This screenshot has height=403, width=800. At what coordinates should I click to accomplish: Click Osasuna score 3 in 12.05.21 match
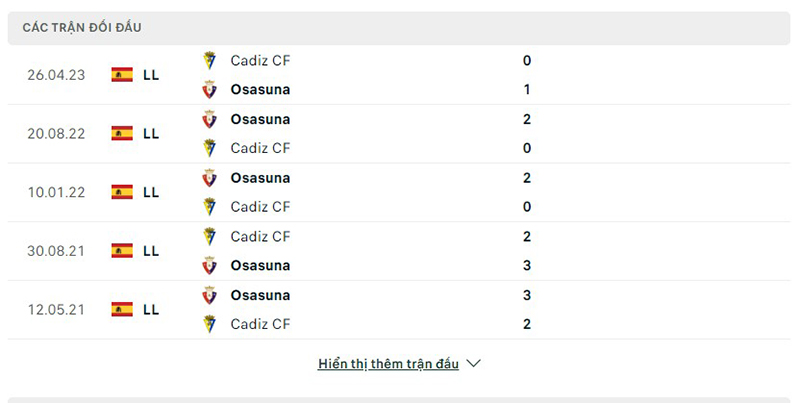pos(527,295)
